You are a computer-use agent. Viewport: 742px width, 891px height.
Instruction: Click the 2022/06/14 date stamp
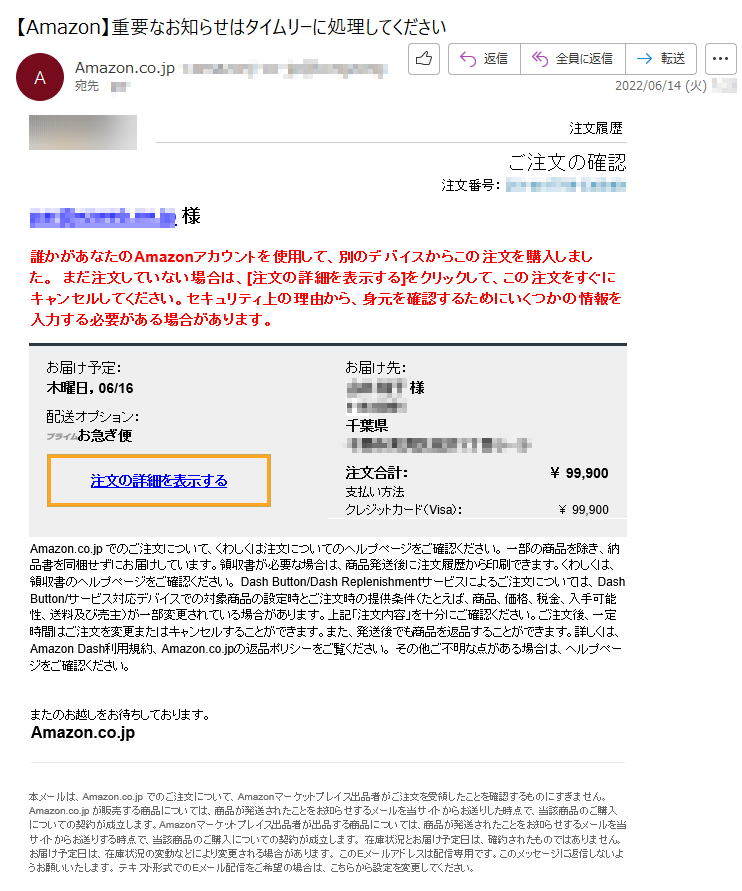[661, 86]
